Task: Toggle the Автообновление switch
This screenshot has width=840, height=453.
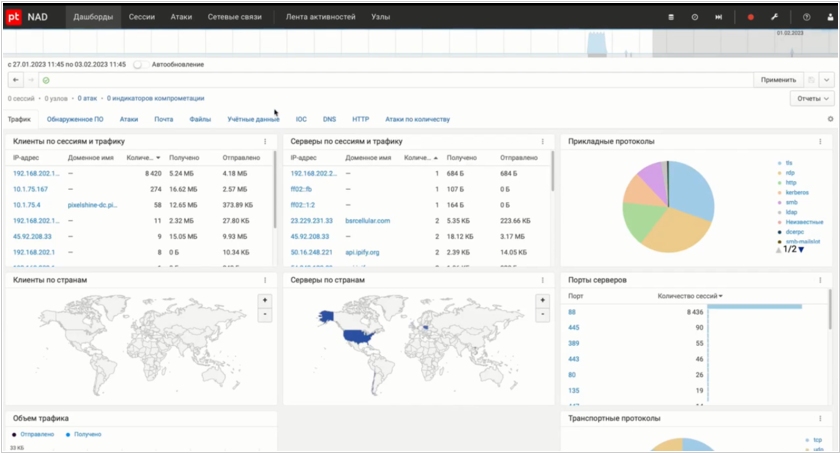Action: point(139,64)
